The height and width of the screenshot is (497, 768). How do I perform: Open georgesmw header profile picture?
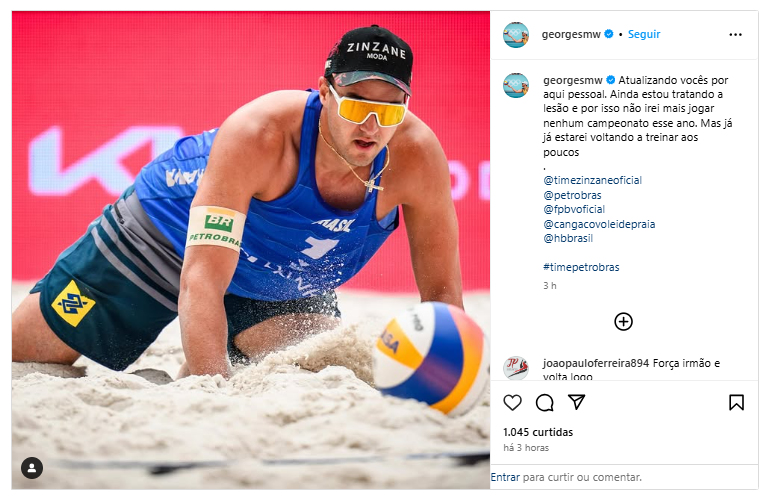(x=516, y=34)
